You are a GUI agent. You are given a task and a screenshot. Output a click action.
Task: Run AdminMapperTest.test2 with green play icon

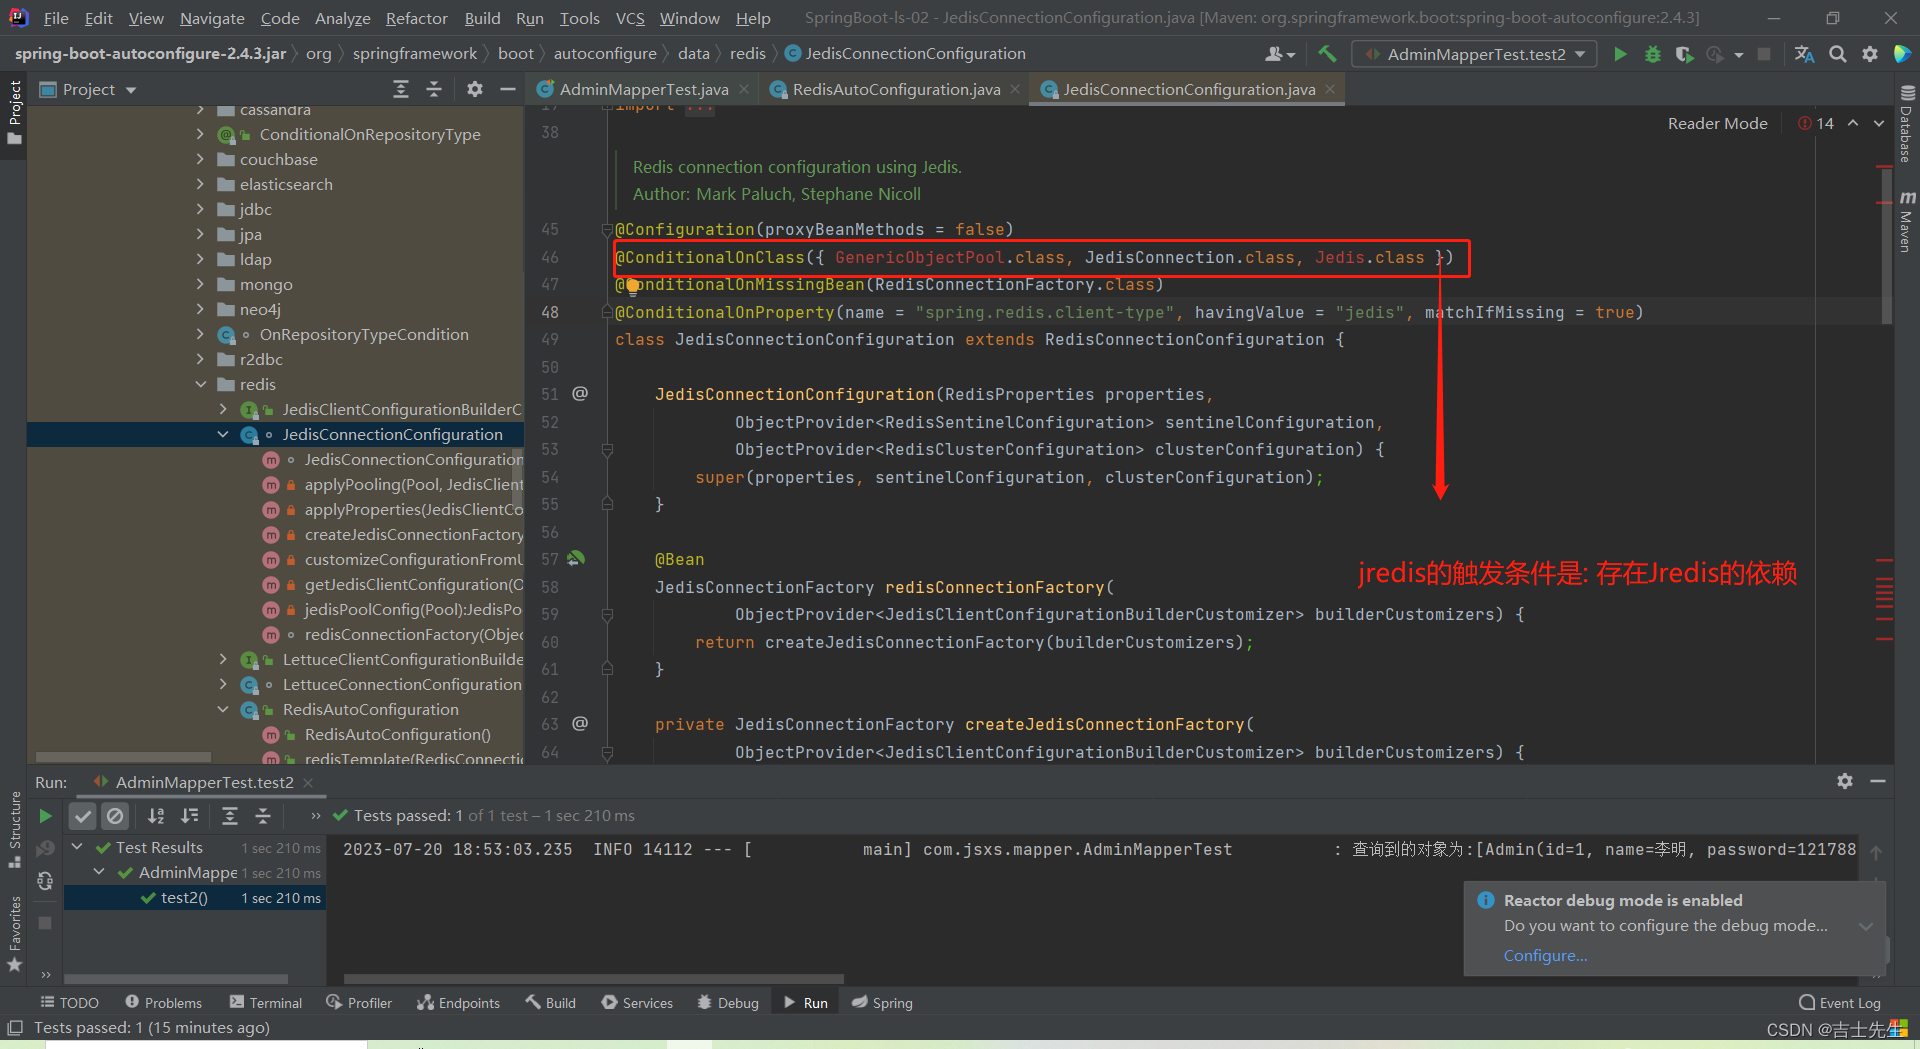coord(1620,54)
